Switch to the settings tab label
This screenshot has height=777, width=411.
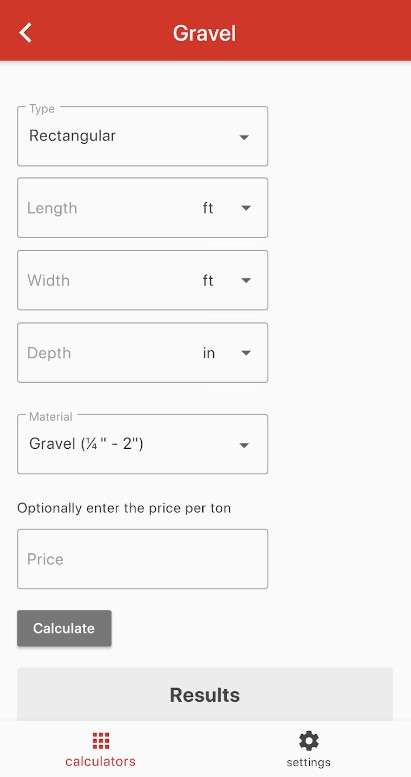point(308,762)
